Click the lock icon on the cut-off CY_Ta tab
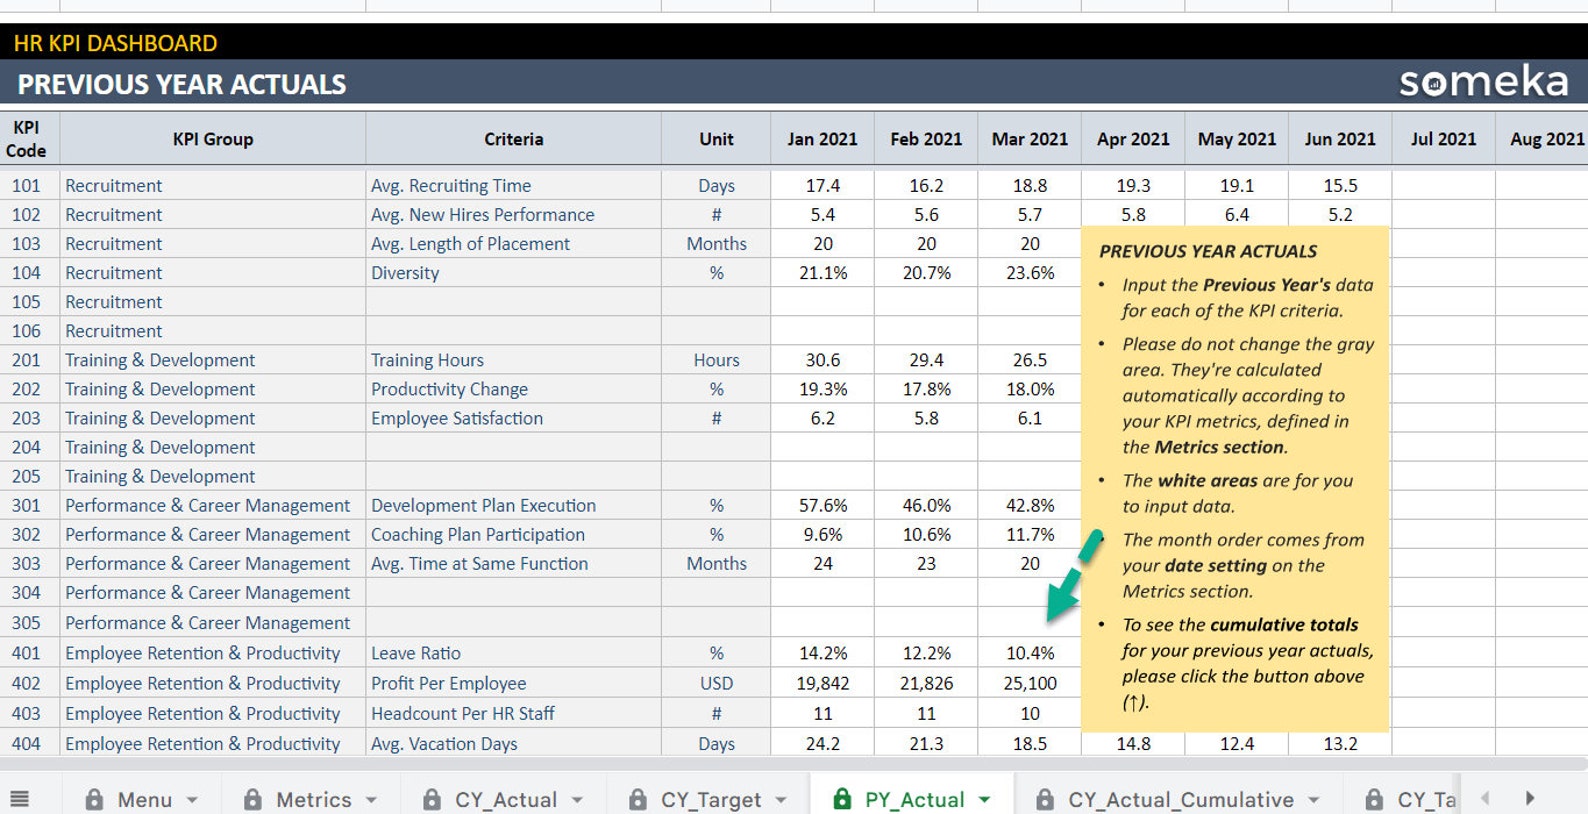The height and width of the screenshot is (814, 1588). [1374, 799]
